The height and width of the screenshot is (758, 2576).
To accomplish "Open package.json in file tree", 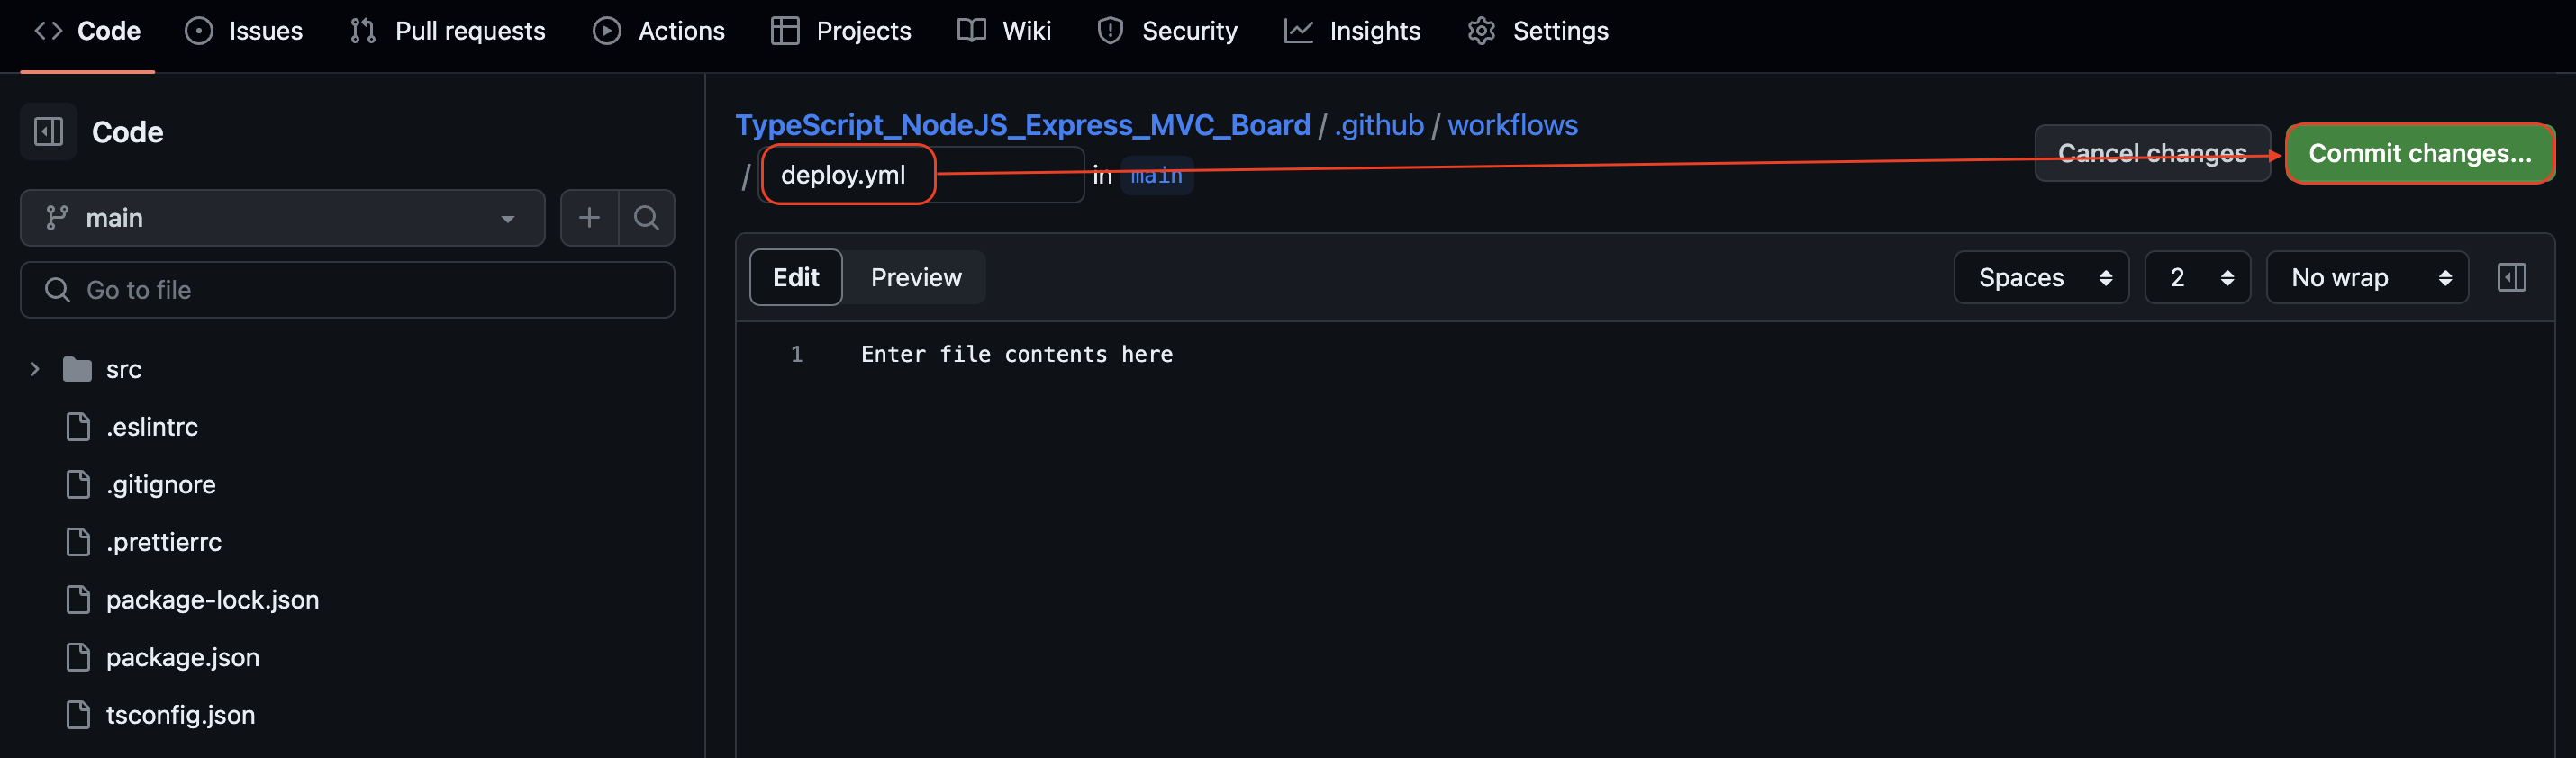I will tap(182, 657).
